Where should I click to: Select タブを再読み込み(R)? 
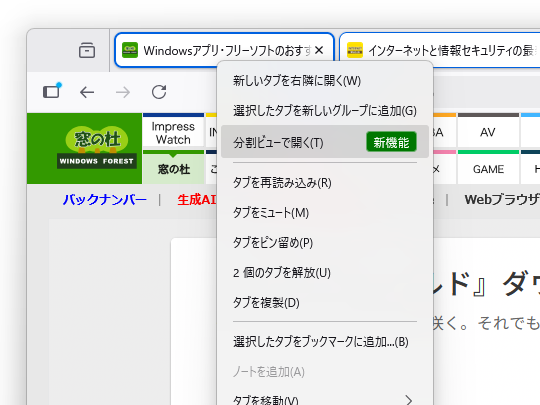pyautogui.click(x=325, y=183)
